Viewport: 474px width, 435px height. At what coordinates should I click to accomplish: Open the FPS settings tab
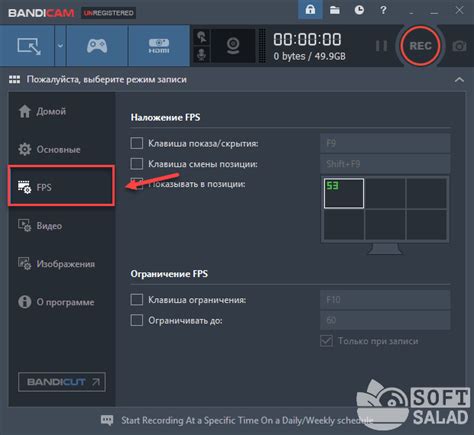[62, 185]
